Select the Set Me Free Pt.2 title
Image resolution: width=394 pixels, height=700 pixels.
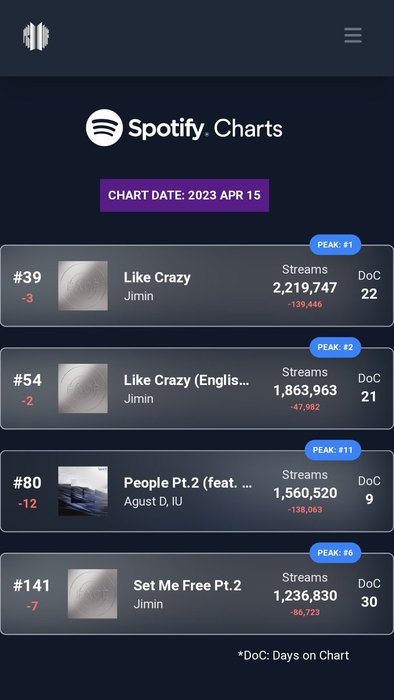[x=187, y=585]
